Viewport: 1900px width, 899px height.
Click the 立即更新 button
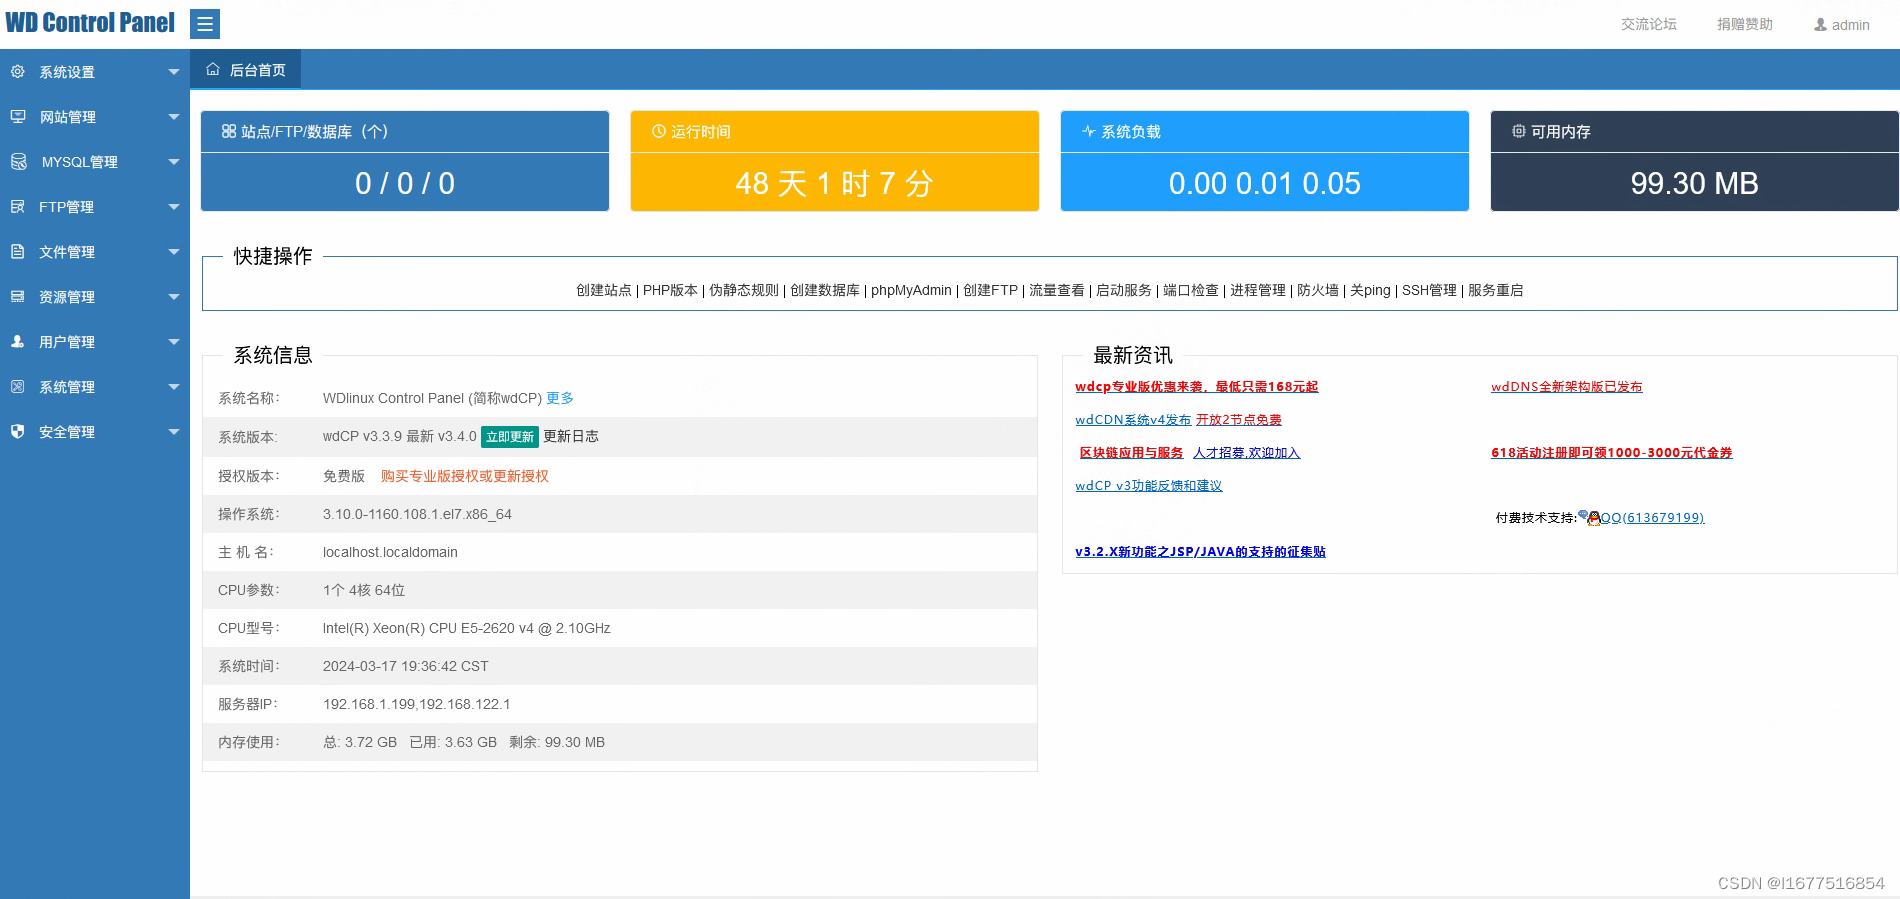point(510,437)
